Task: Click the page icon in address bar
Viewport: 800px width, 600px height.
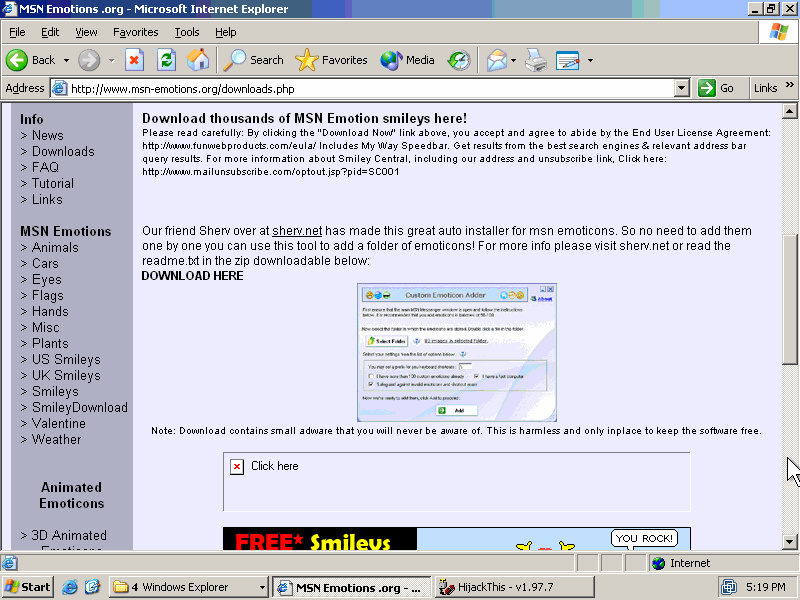Action: pos(60,88)
